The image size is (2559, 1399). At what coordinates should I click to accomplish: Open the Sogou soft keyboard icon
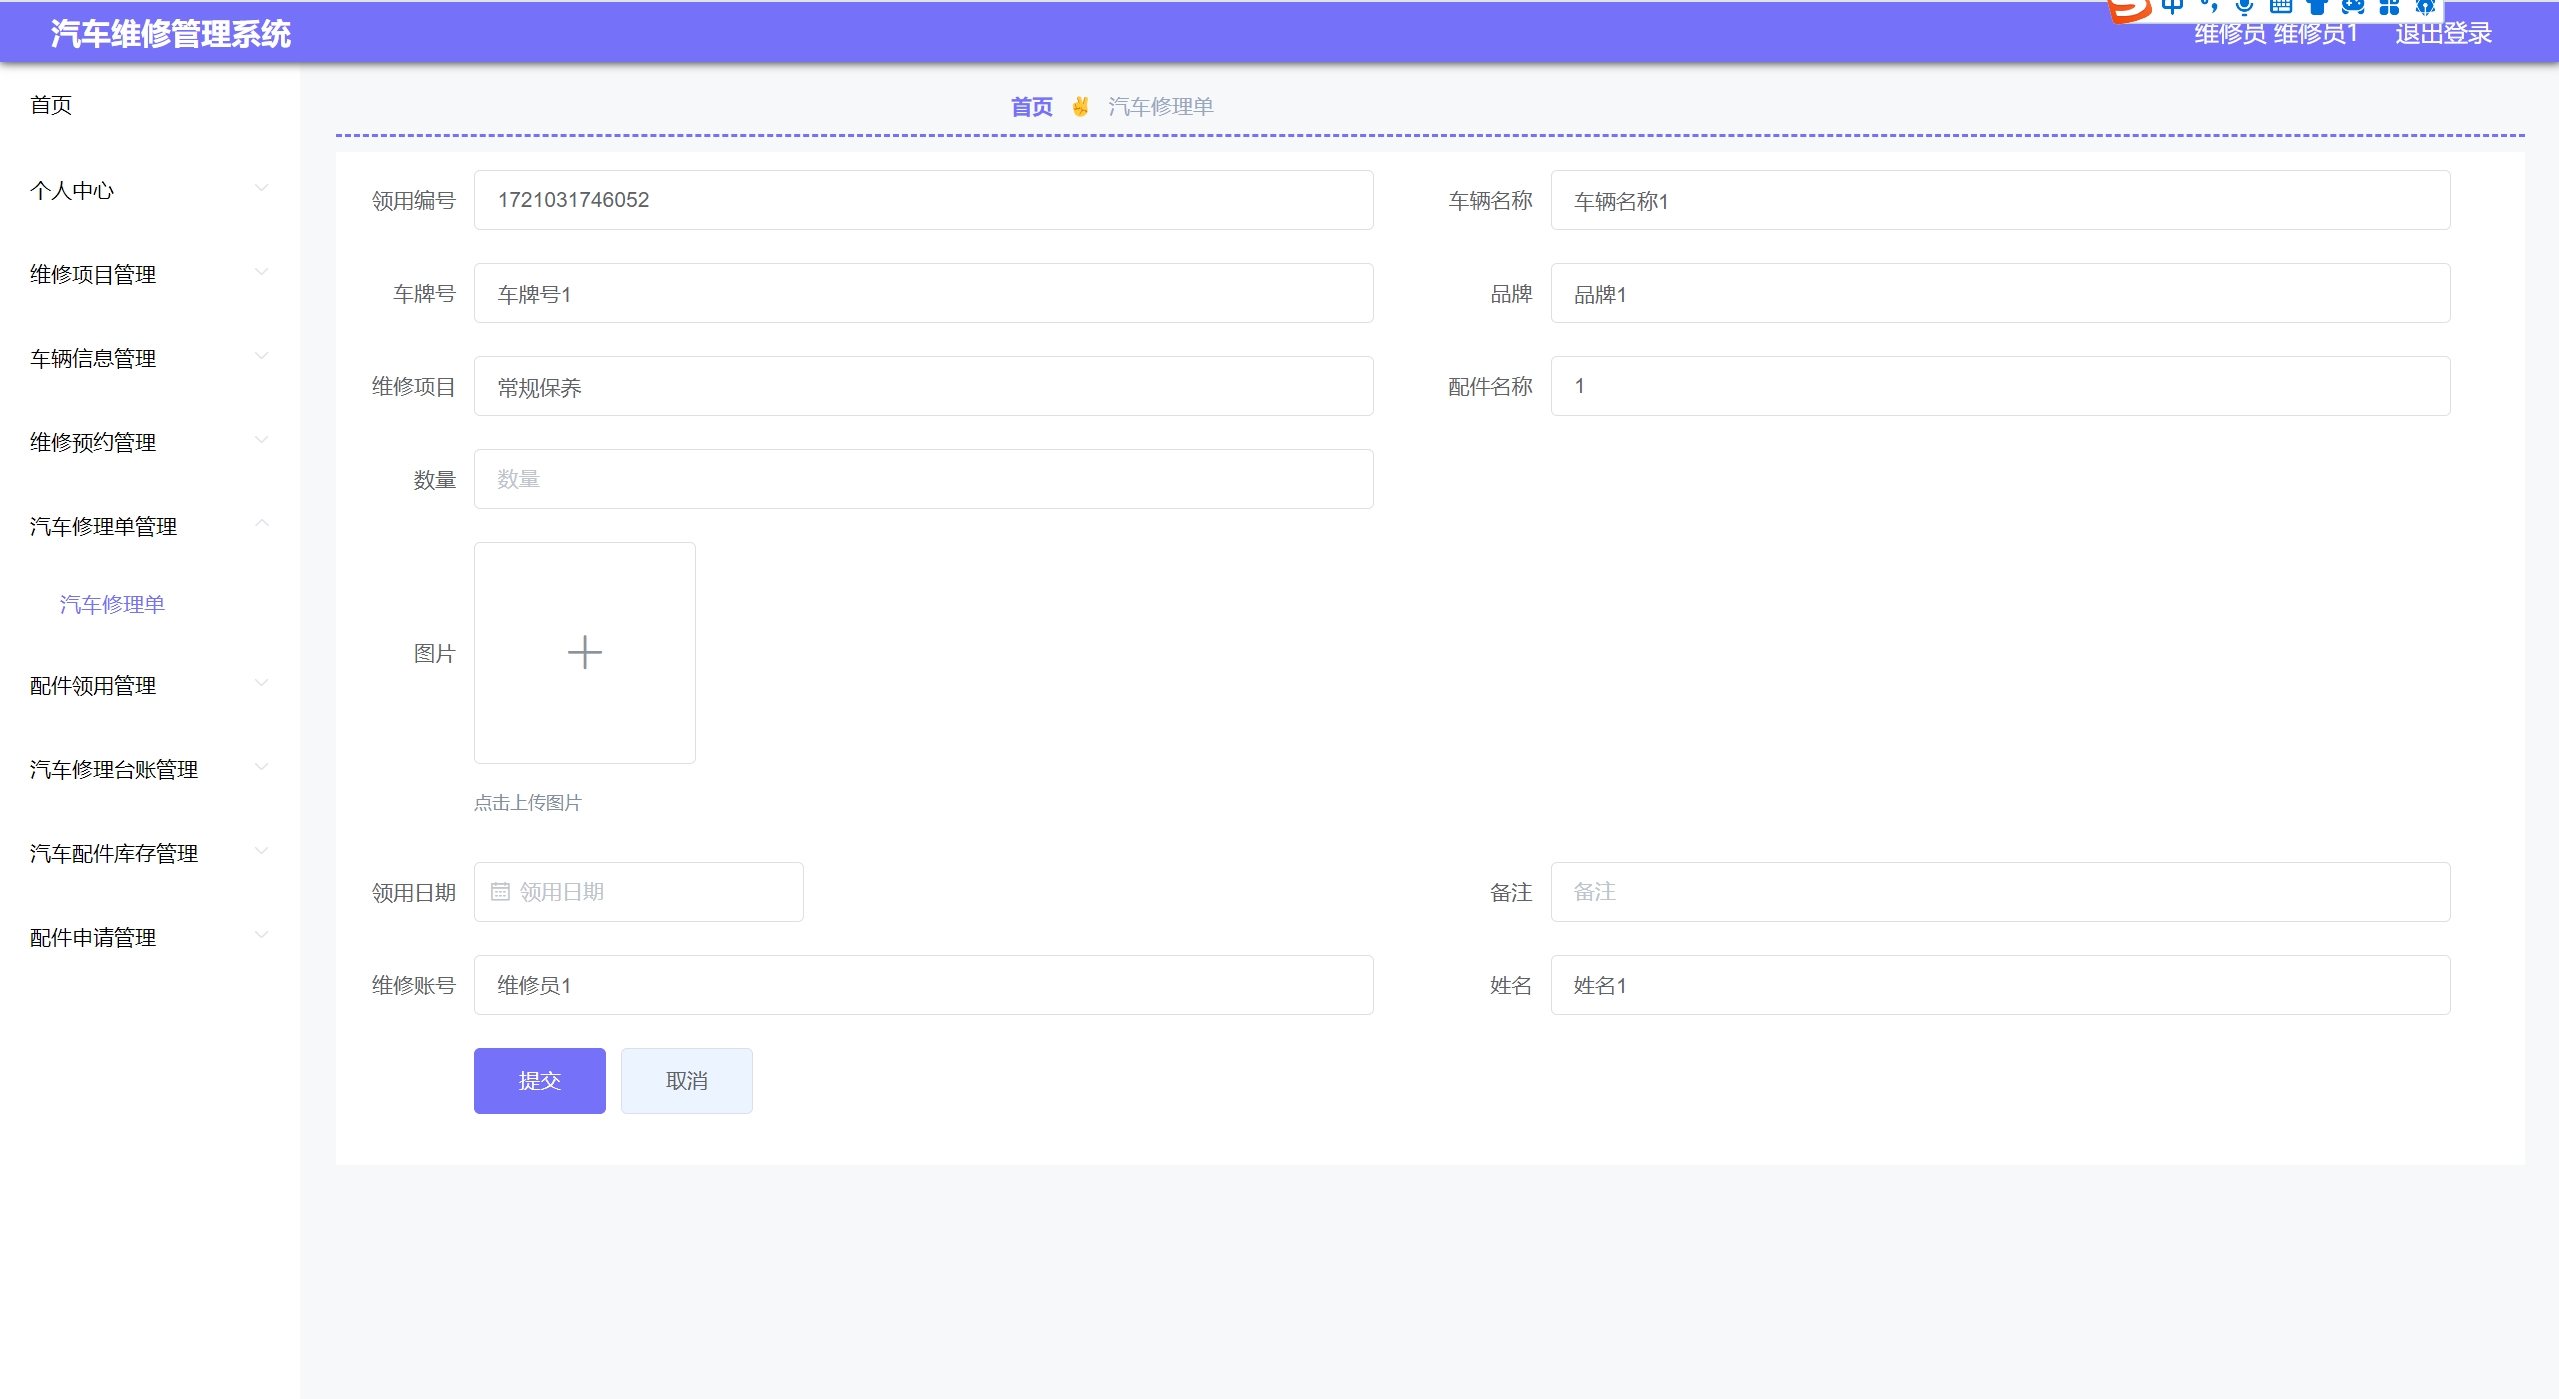click(x=2281, y=6)
